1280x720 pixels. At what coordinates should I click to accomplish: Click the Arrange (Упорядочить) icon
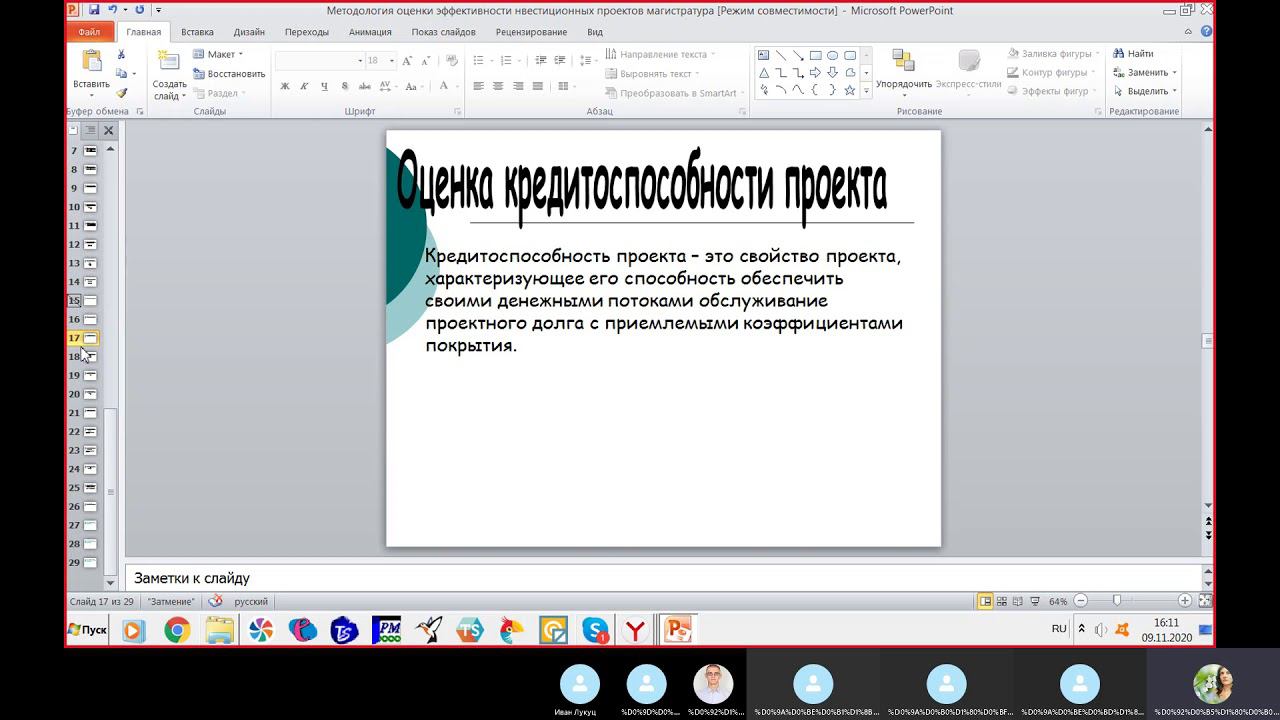(x=903, y=62)
